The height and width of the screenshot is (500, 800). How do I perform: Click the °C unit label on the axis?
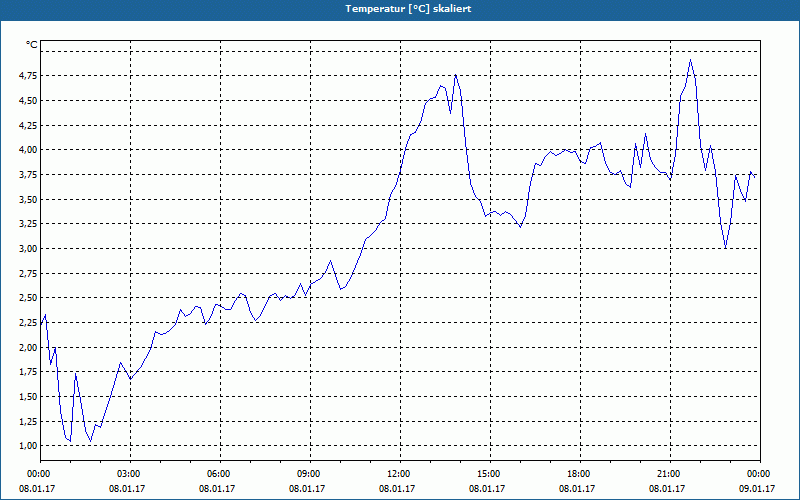32,45
